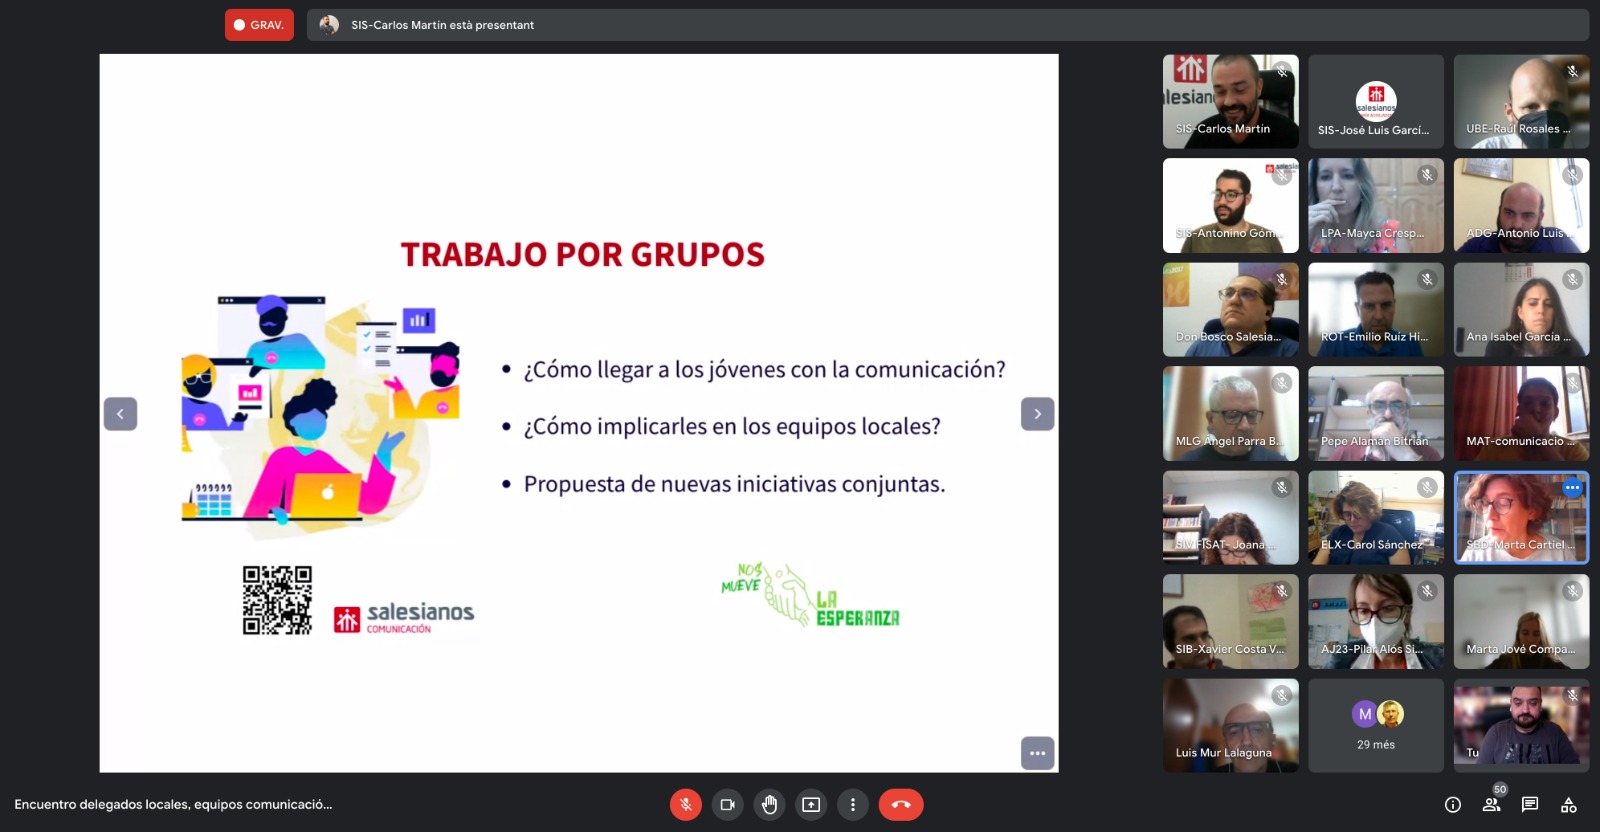Click the present screen icon

(x=811, y=804)
